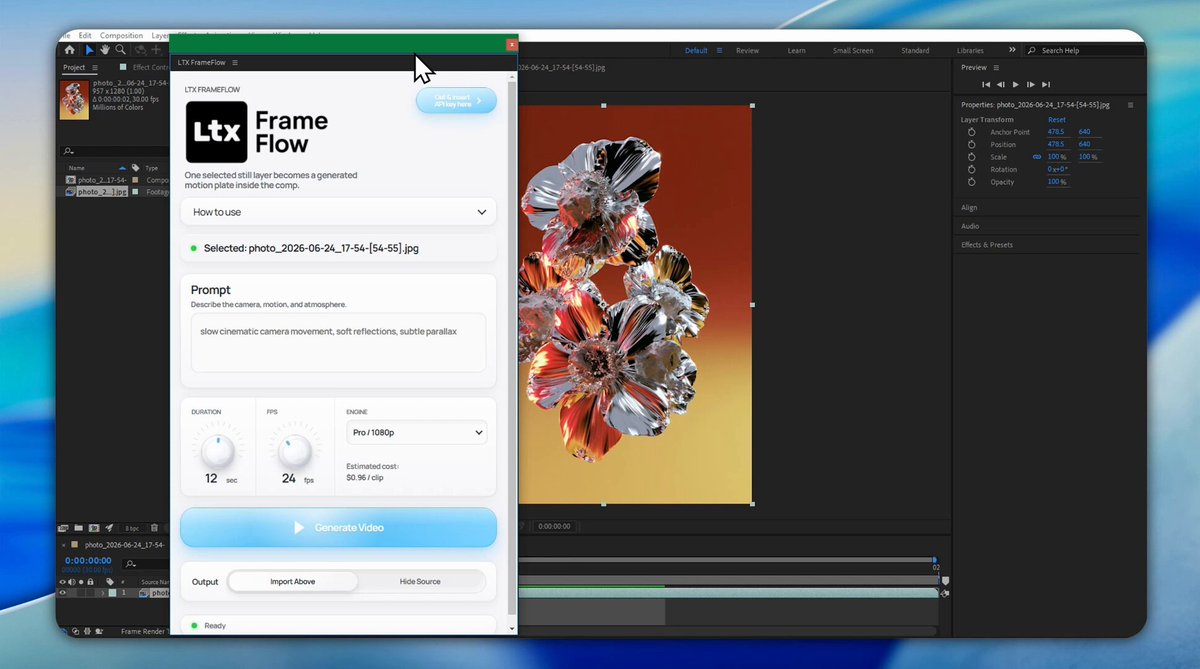Toggle layer 1 visibility eye in timeline

(x=62, y=593)
